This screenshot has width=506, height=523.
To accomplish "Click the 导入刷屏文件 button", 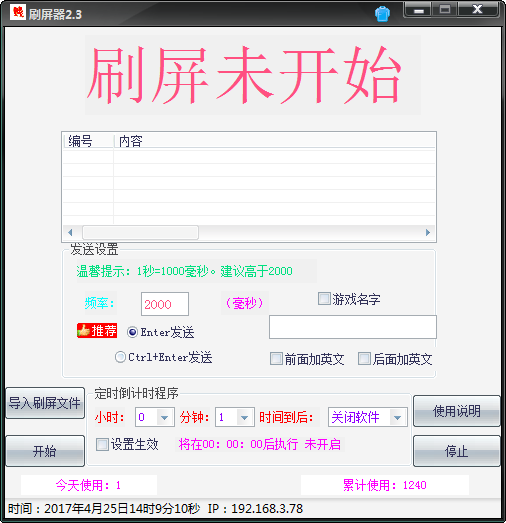I will tap(45, 403).
